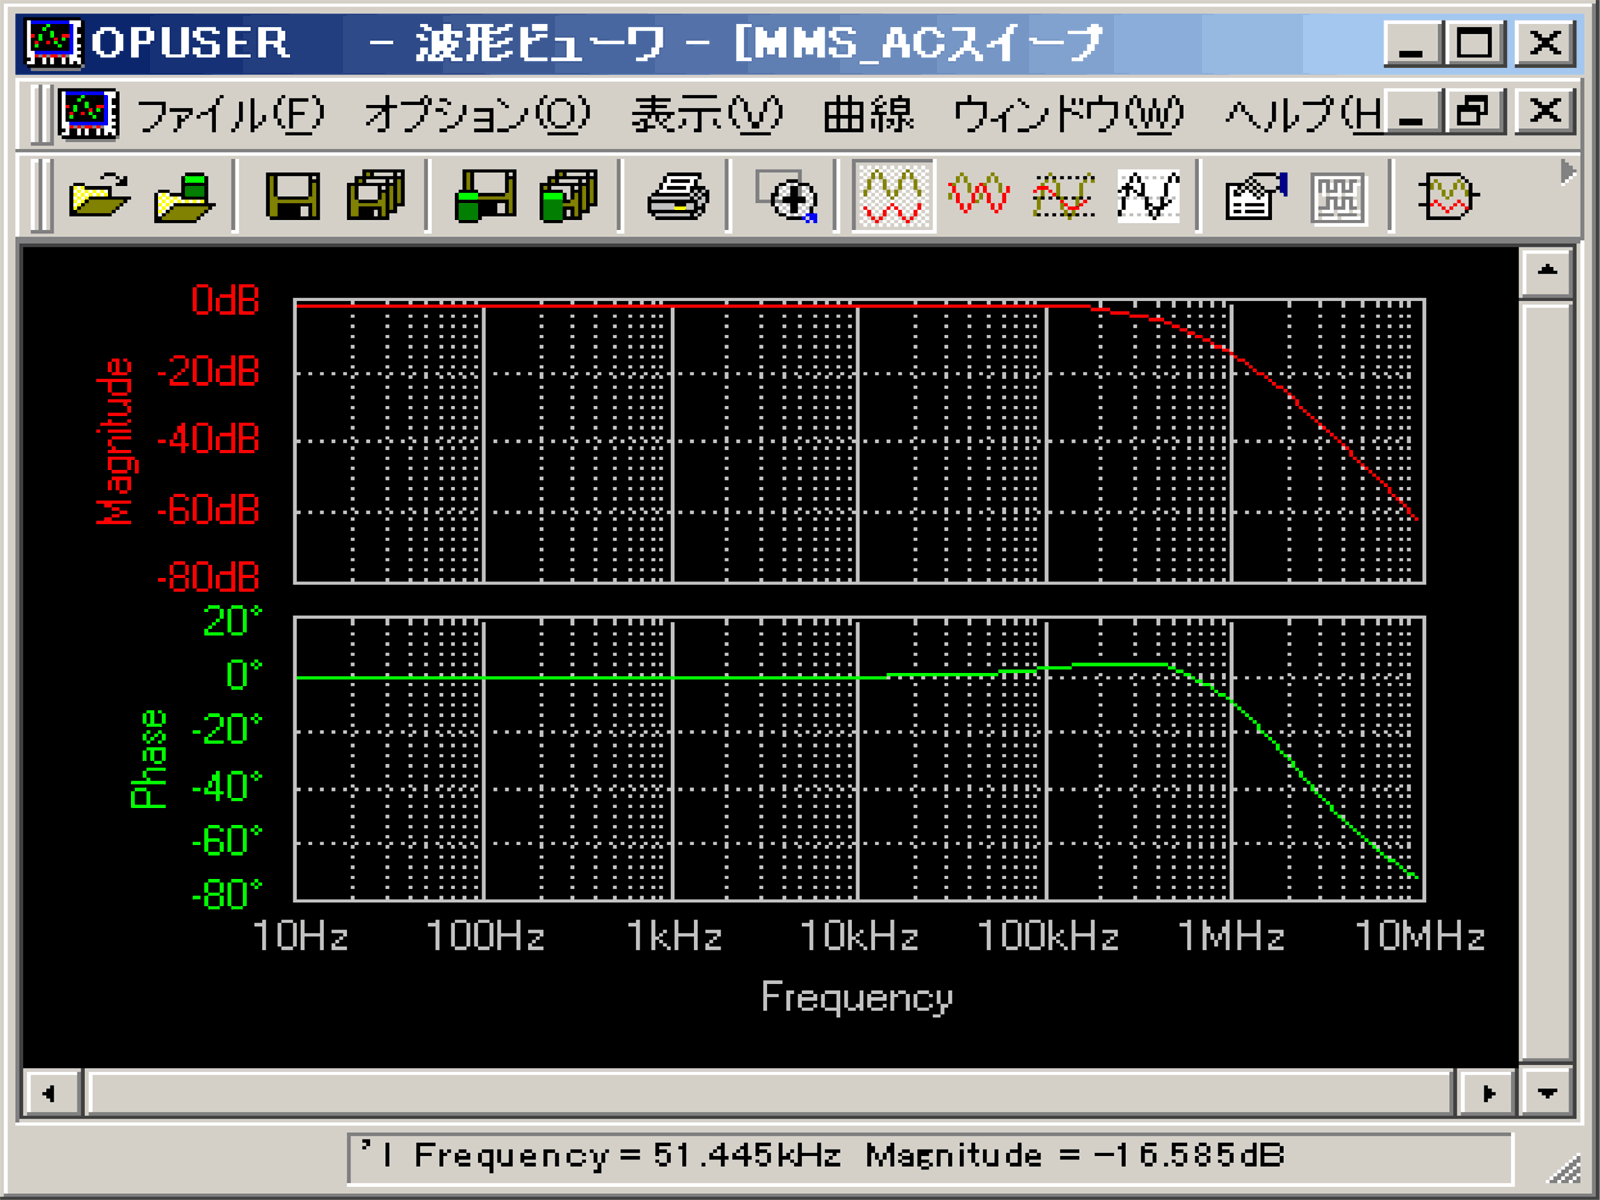The height and width of the screenshot is (1200, 1600).
Task: Click the vertical scrollbar down arrow
Action: coord(1547,1093)
